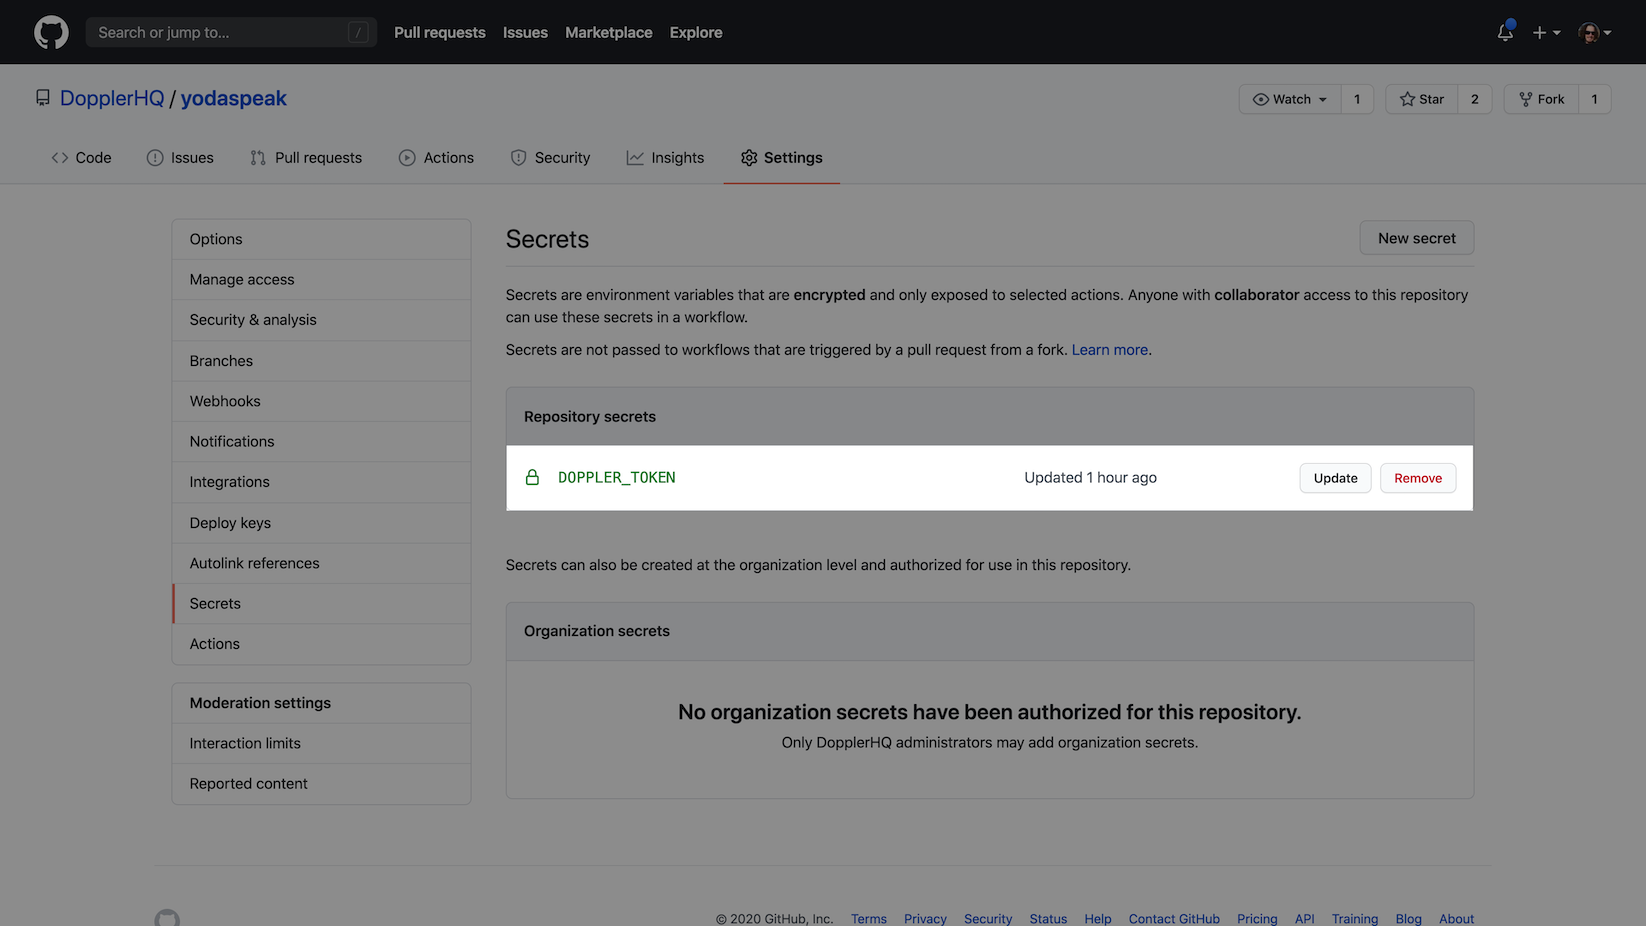Open the Watch dropdown button
Image resolution: width=1646 pixels, height=926 pixels.
pyautogui.click(x=1290, y=99)
